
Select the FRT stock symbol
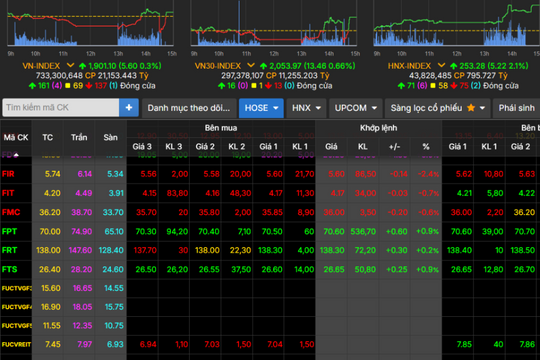click(9, 250)
